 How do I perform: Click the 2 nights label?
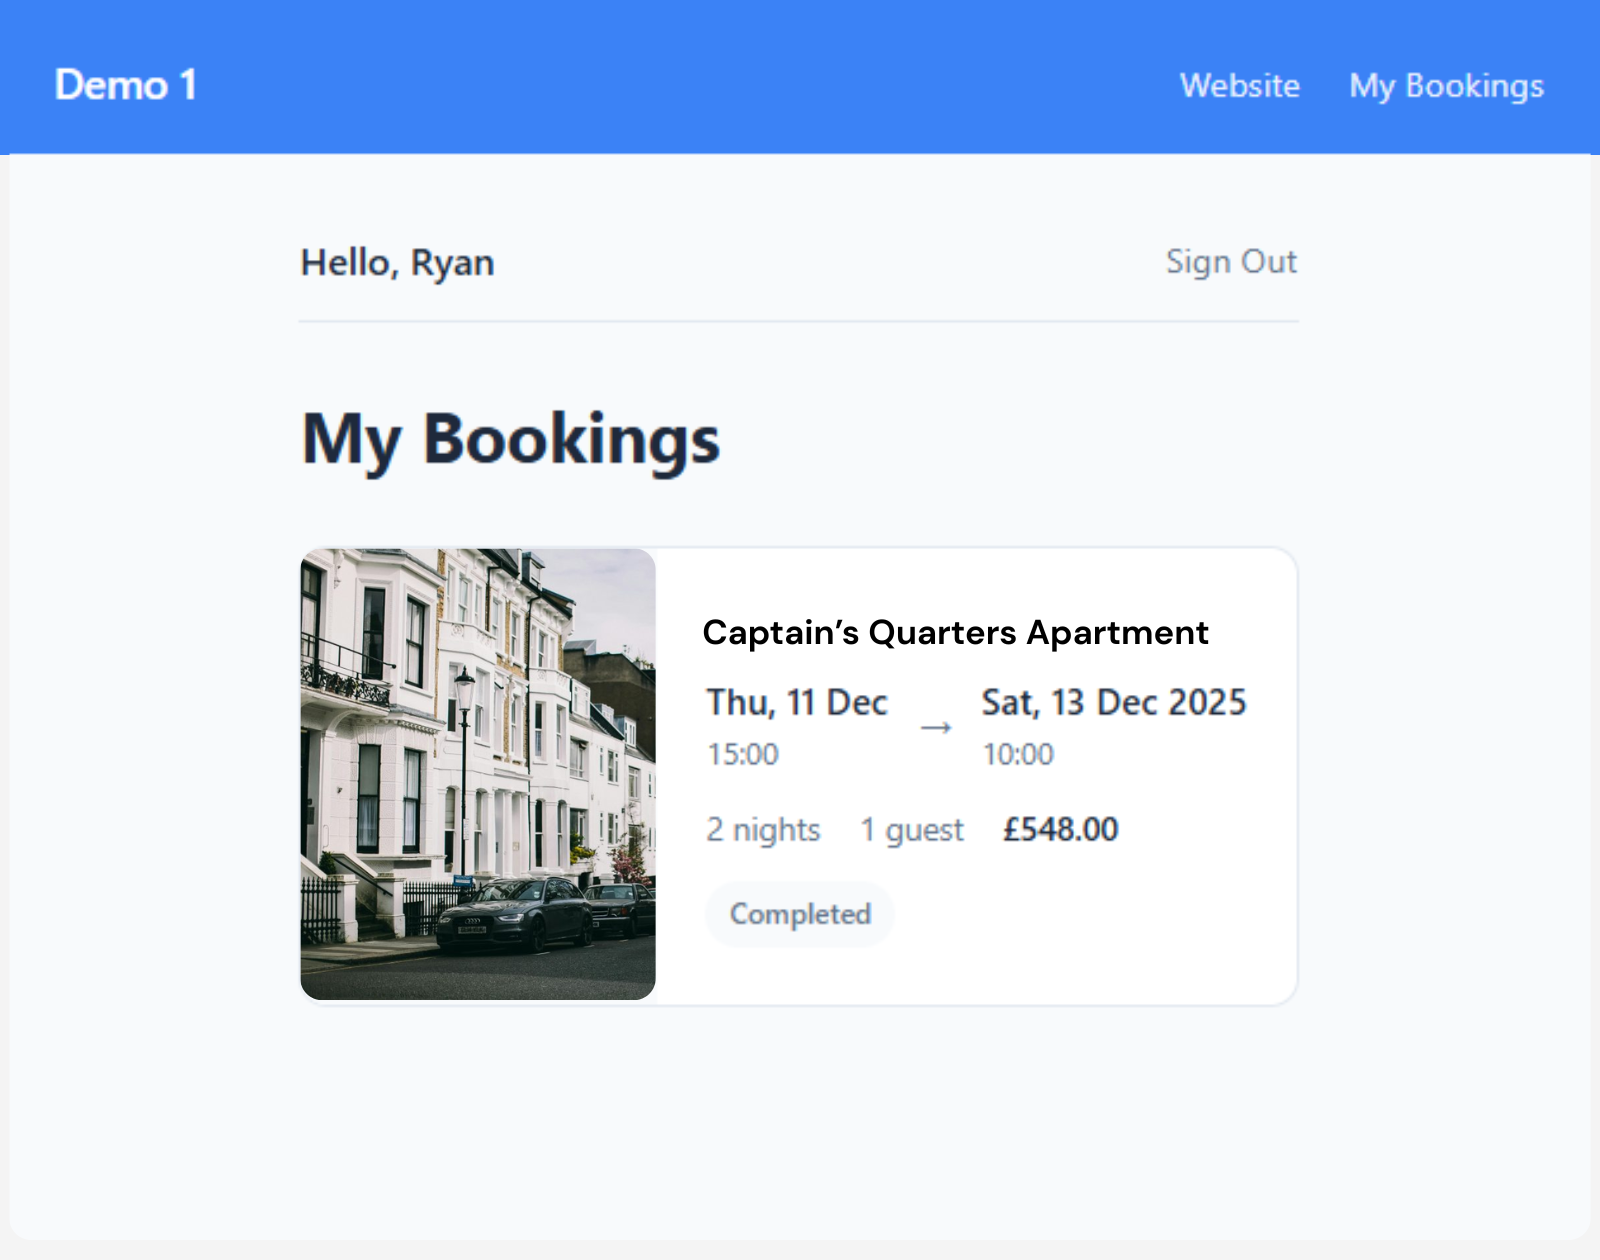tap(763, 830)
